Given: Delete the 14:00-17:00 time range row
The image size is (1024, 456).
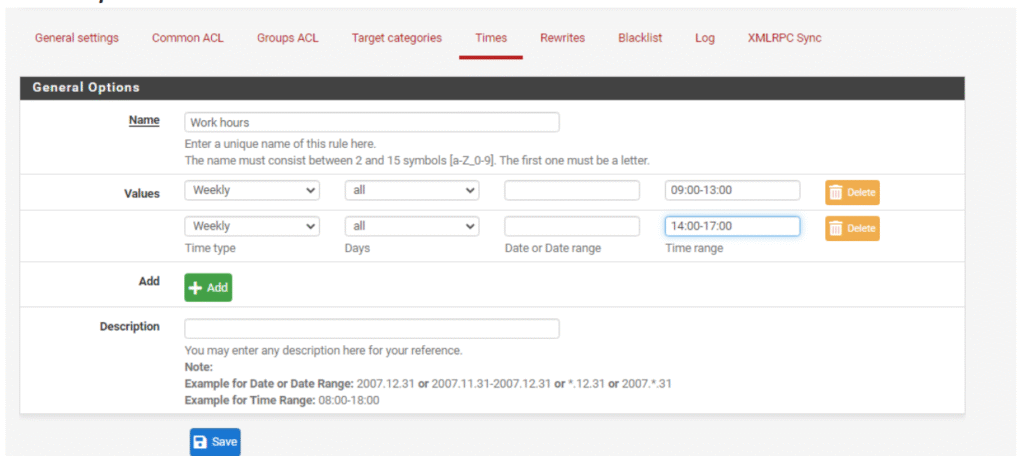Looking at the screenshot, I should tap(852, 228).
